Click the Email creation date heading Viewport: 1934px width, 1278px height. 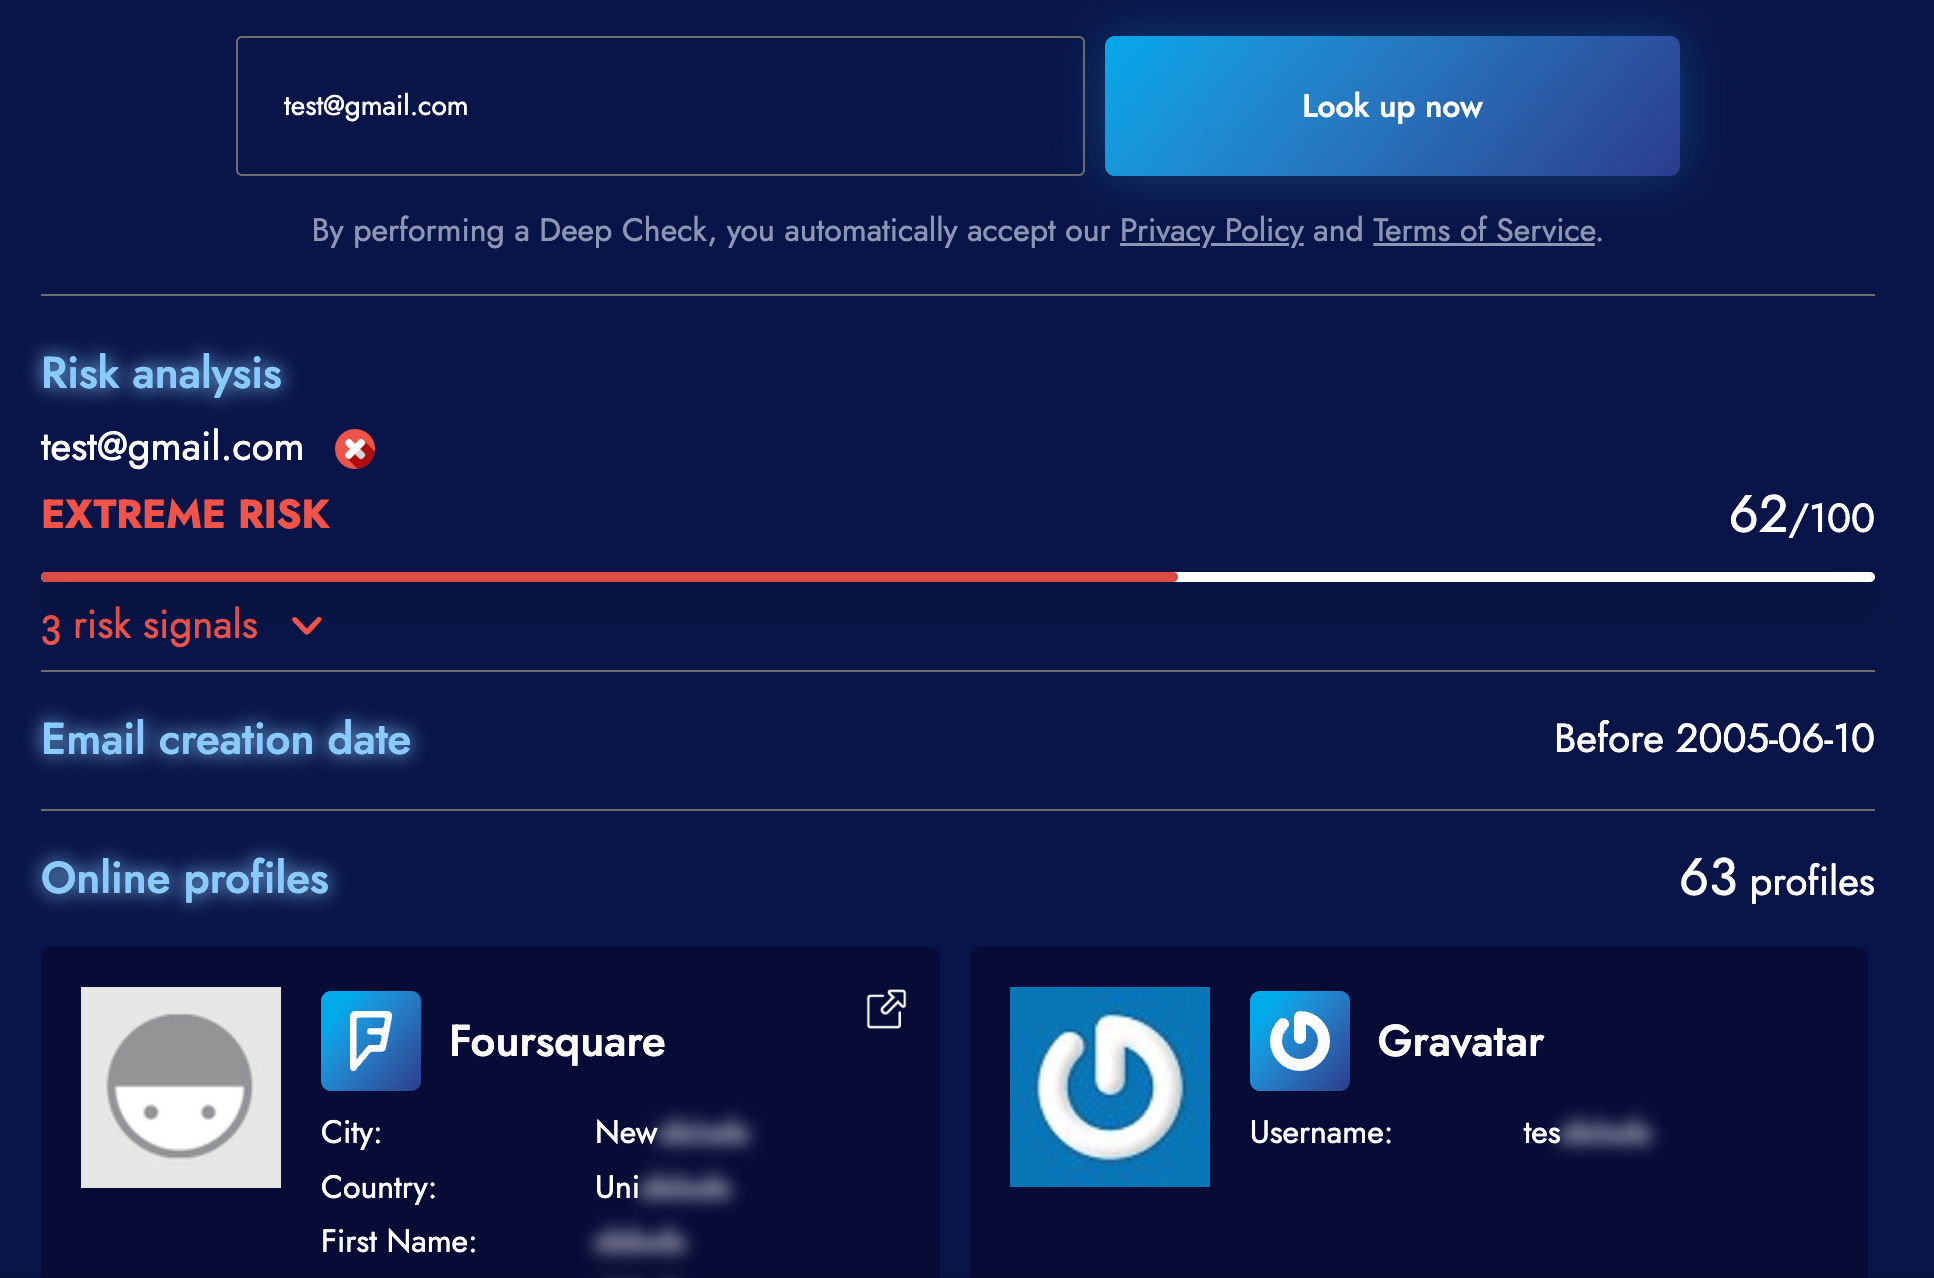coord(226,740)
